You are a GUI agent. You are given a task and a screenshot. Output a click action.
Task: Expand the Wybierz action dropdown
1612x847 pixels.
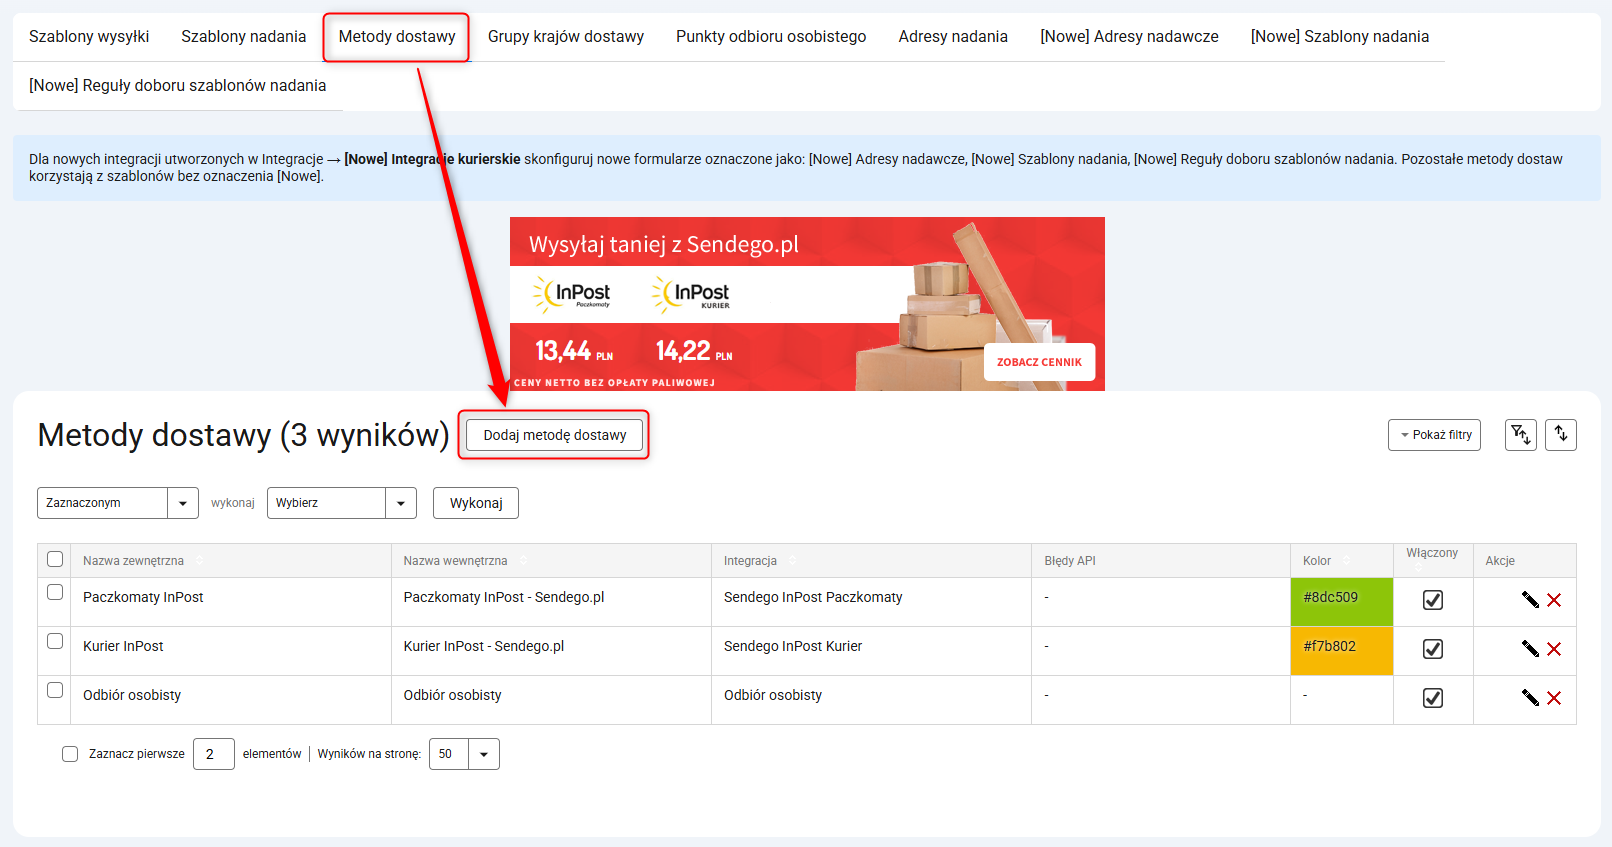(341, 503)
